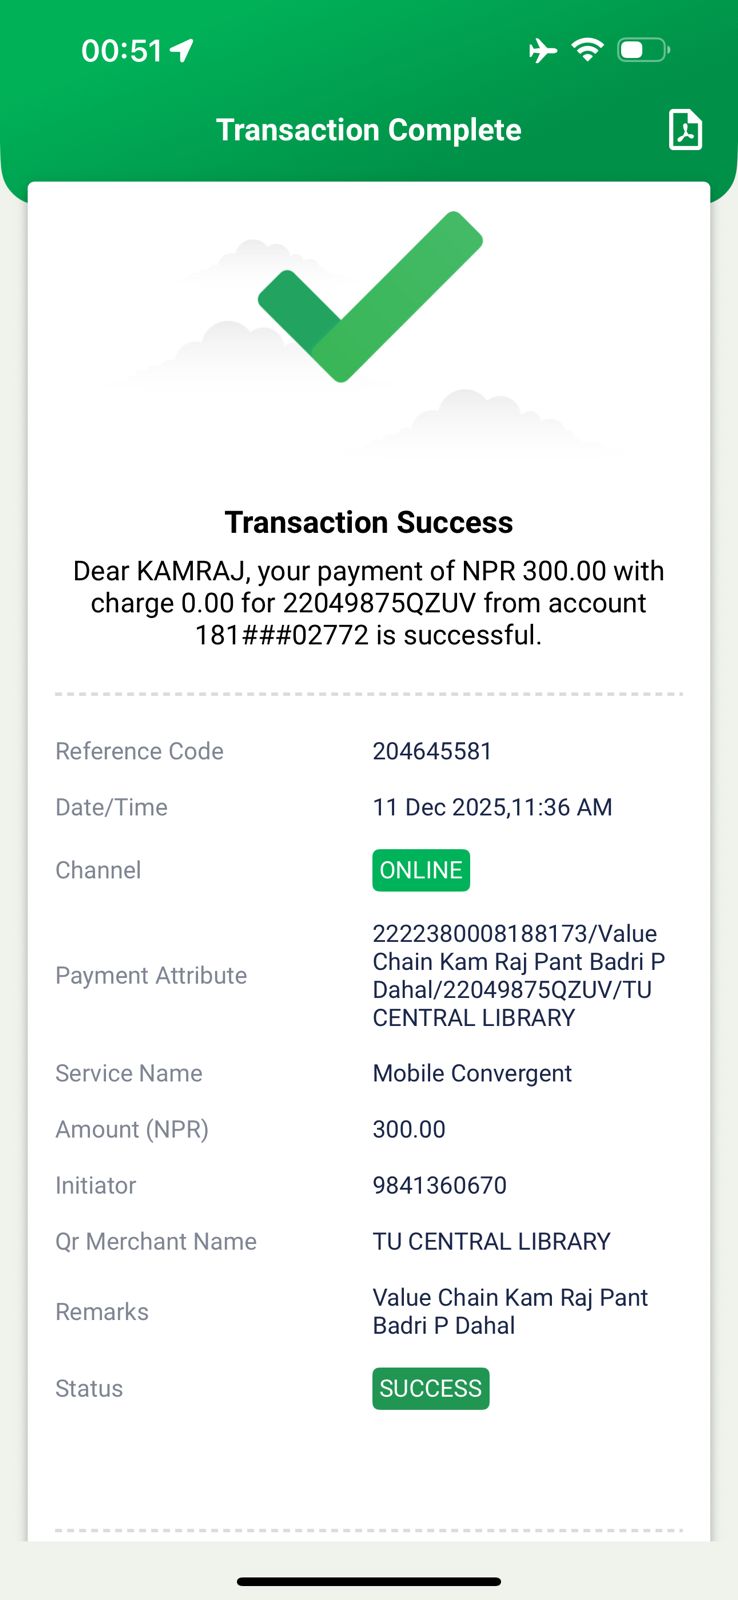Tap the Transaction Complete header title
The width and height of the screenshot is (738, 1600).
coord(368,130)
